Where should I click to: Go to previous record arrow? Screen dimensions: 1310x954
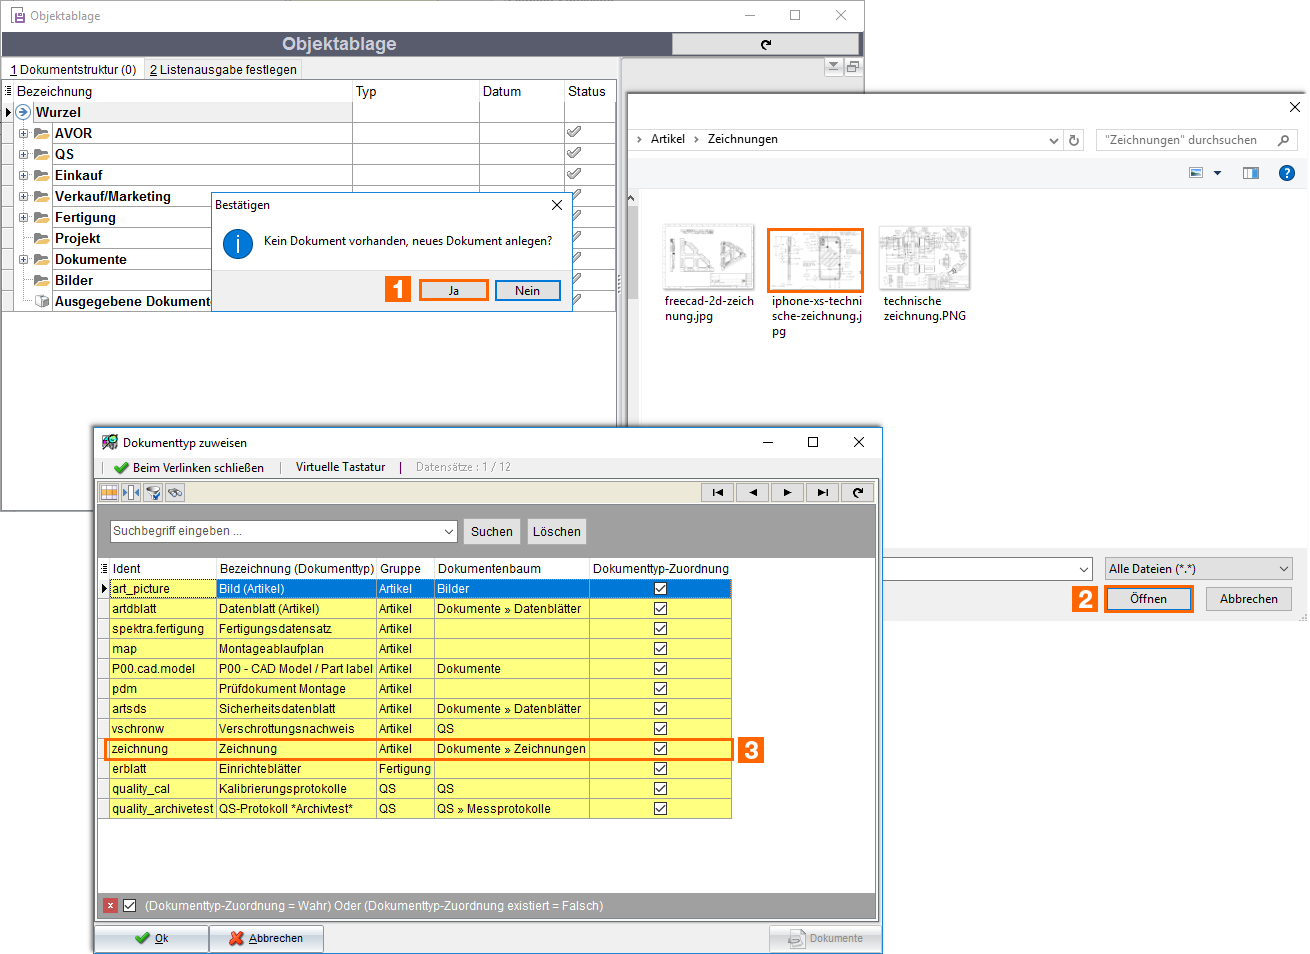tap(753, 492)
